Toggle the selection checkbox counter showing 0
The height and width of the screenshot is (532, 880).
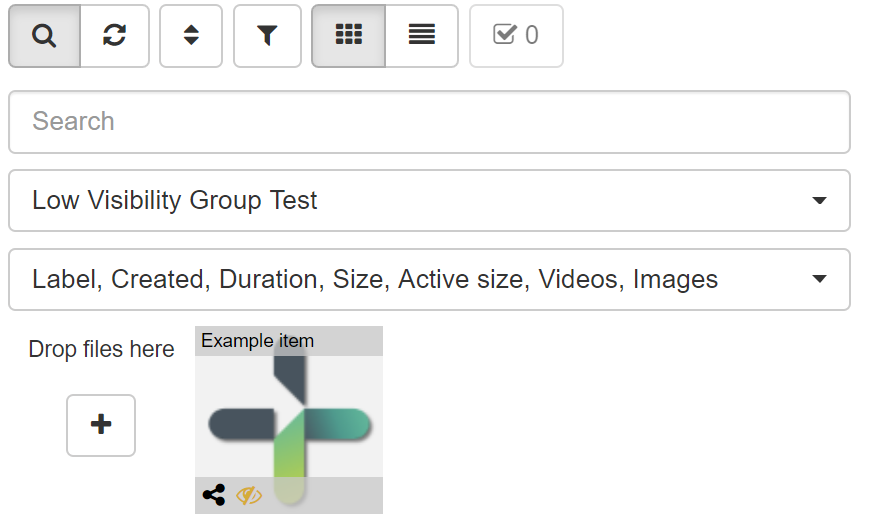516,36
